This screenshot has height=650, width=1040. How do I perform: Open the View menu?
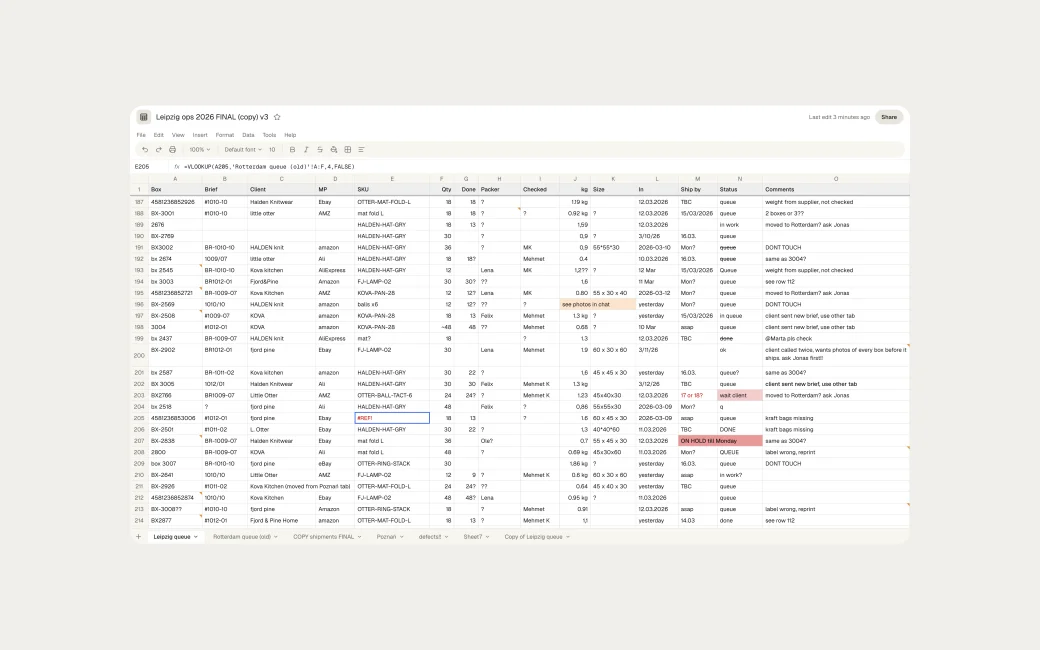click(x=178, y=135)
